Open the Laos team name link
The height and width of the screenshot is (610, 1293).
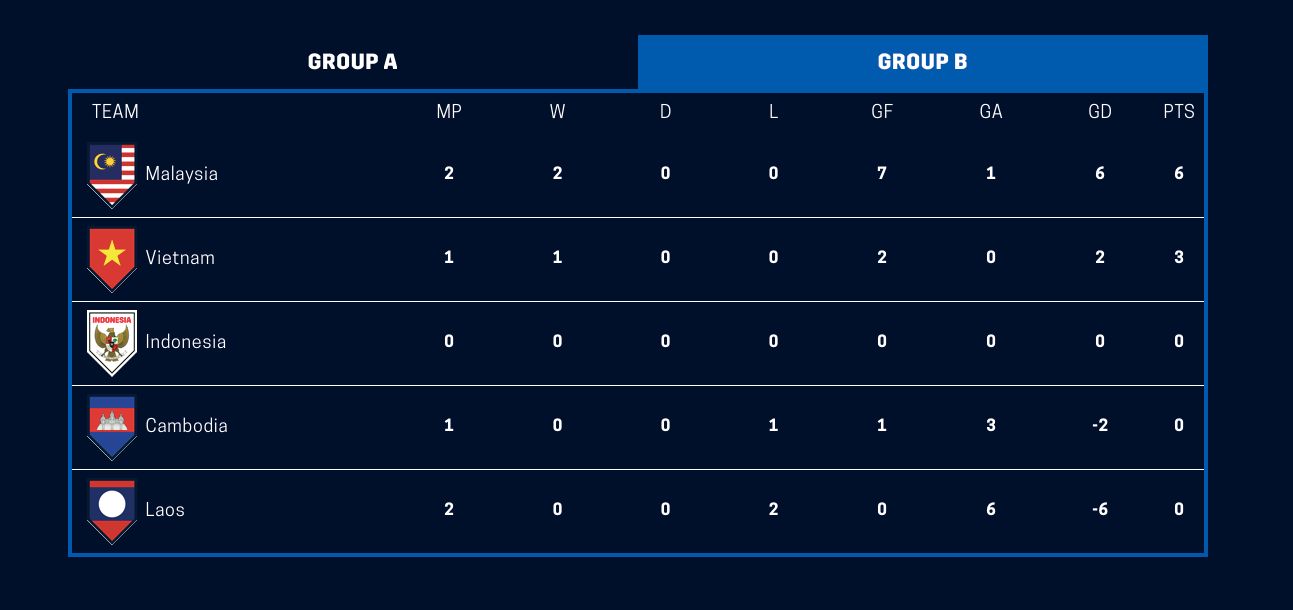(165, 509)
